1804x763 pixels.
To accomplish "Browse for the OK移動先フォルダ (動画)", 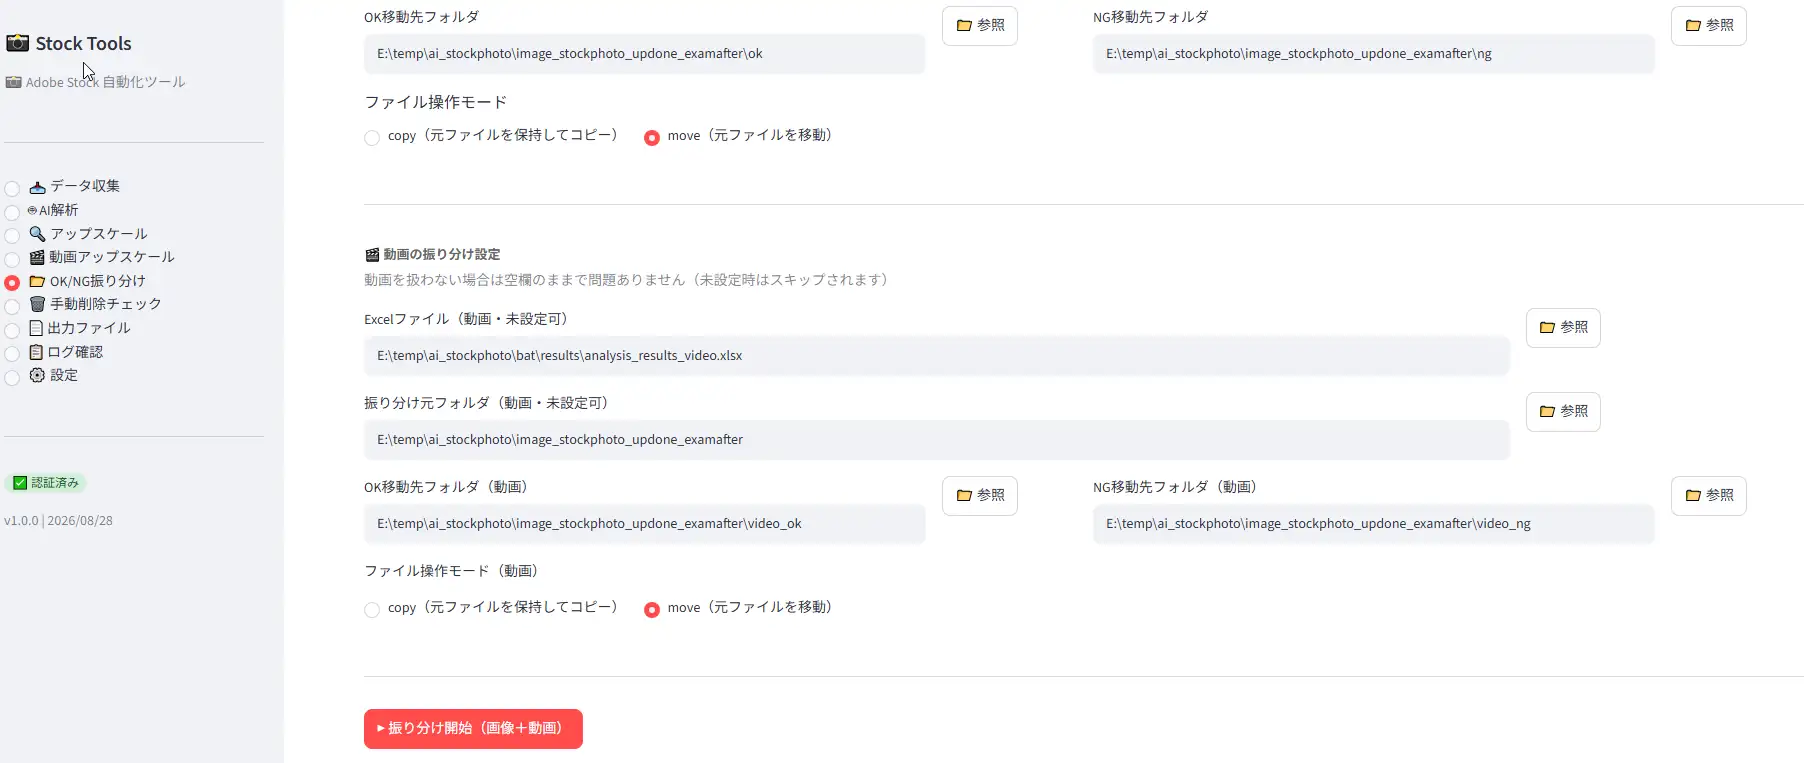I will pyautogui.click(x=980, y=495).
